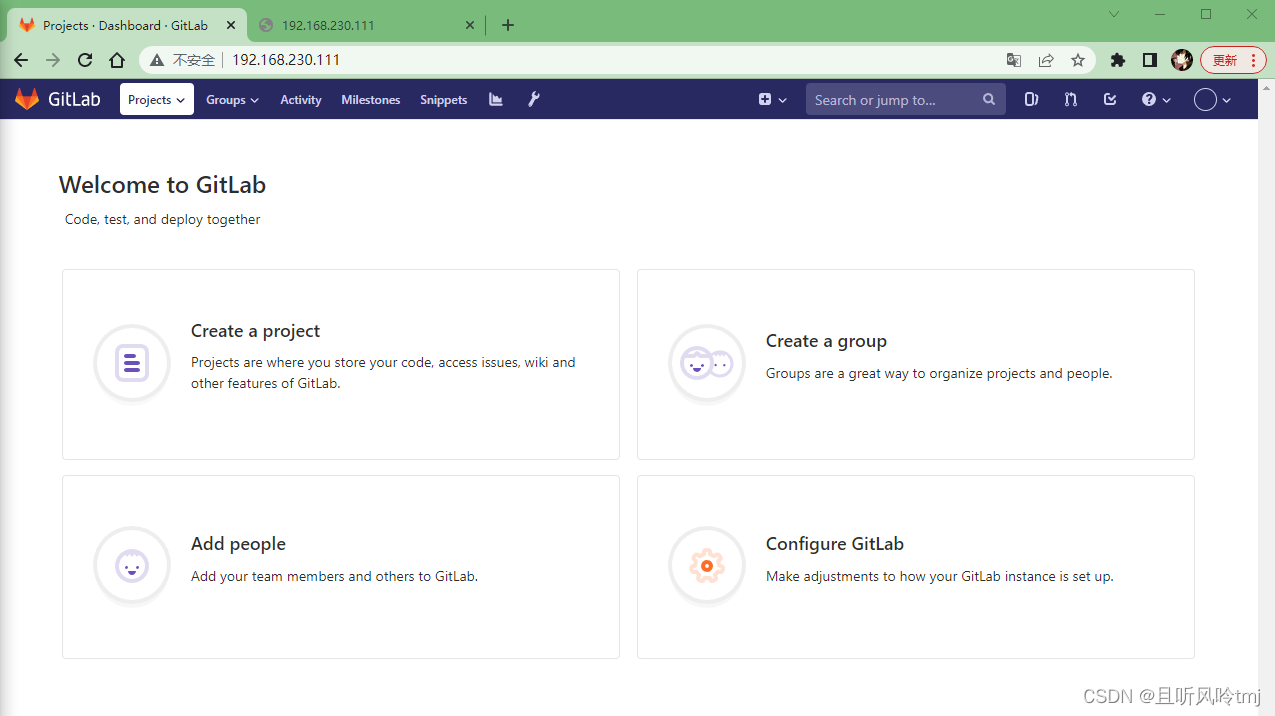Click the not secure warning icon

(157, 60)
